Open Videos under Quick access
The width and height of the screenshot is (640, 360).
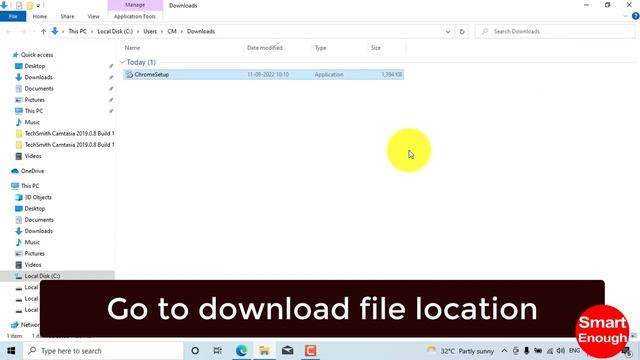pyautogui.click(x=33, y=156)
